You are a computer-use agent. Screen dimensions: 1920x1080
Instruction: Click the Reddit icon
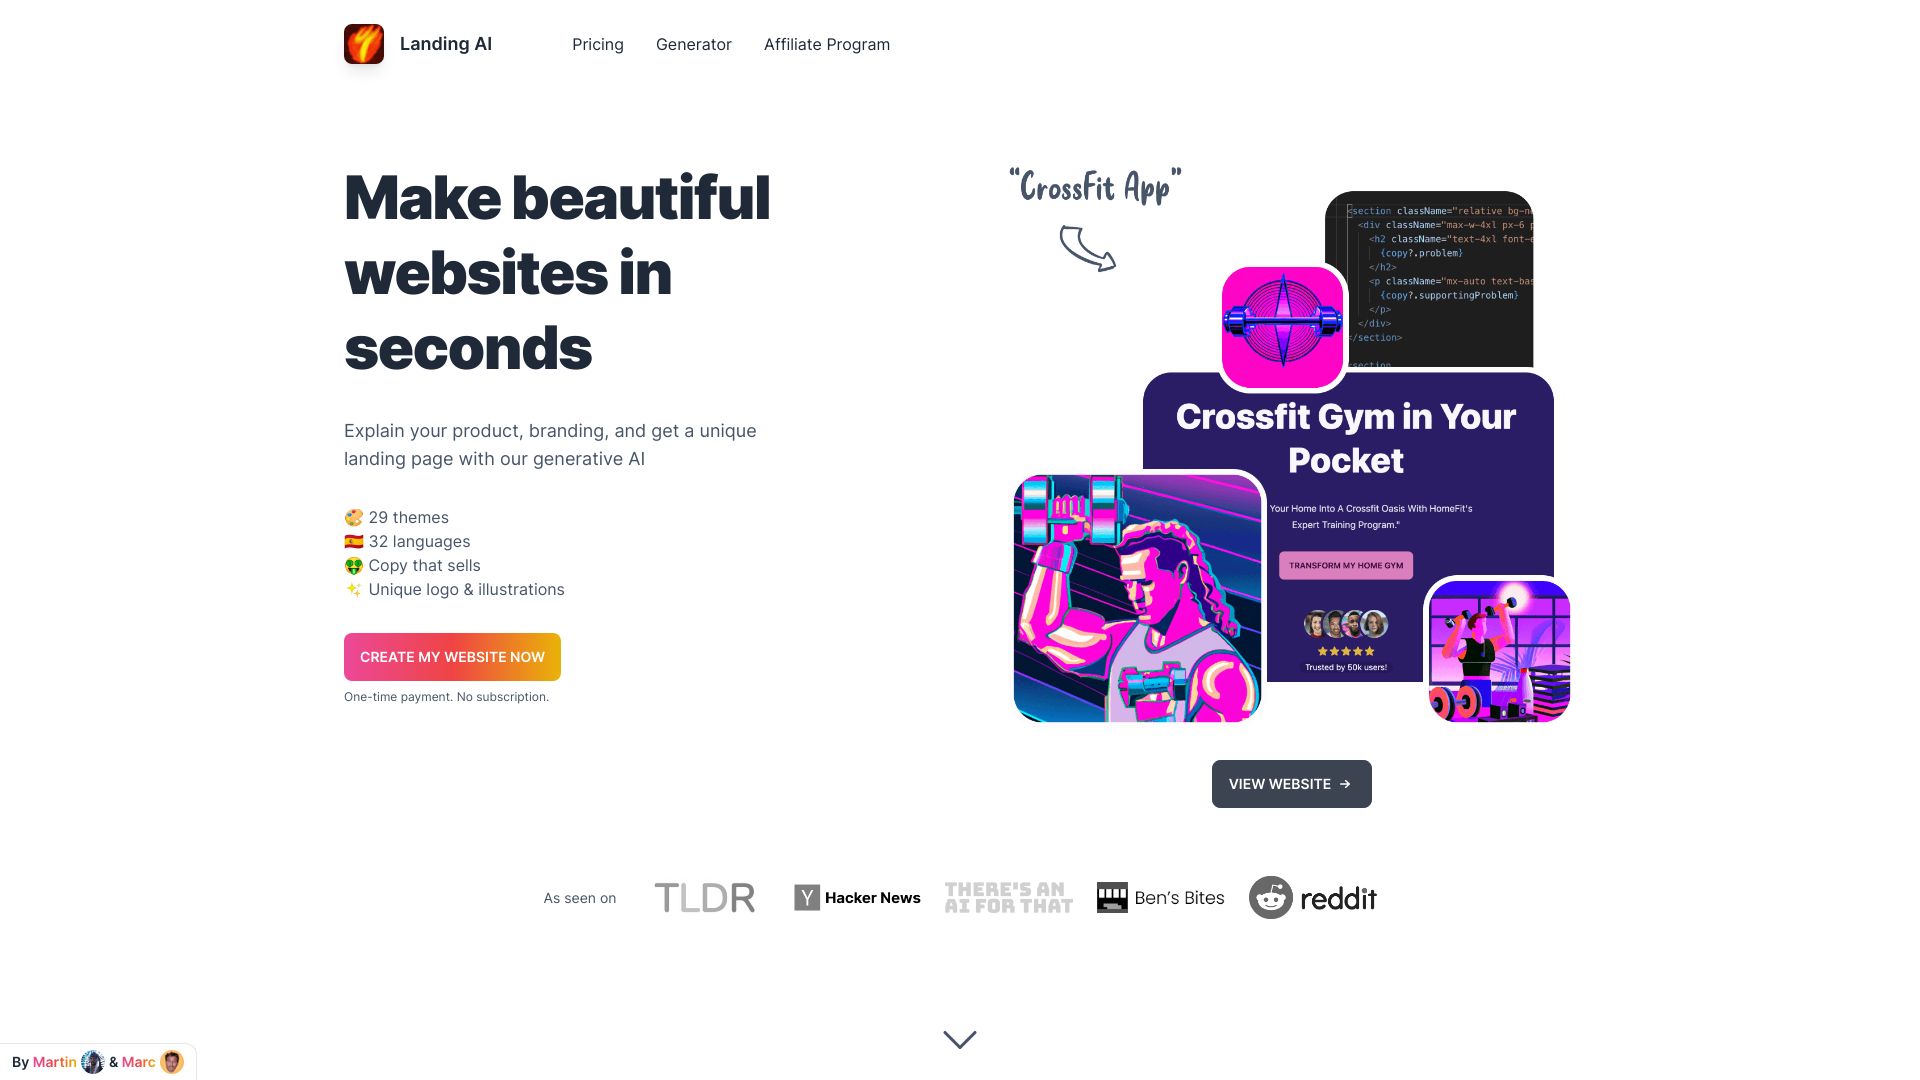pyautogui.click(x=1269, y=897)
